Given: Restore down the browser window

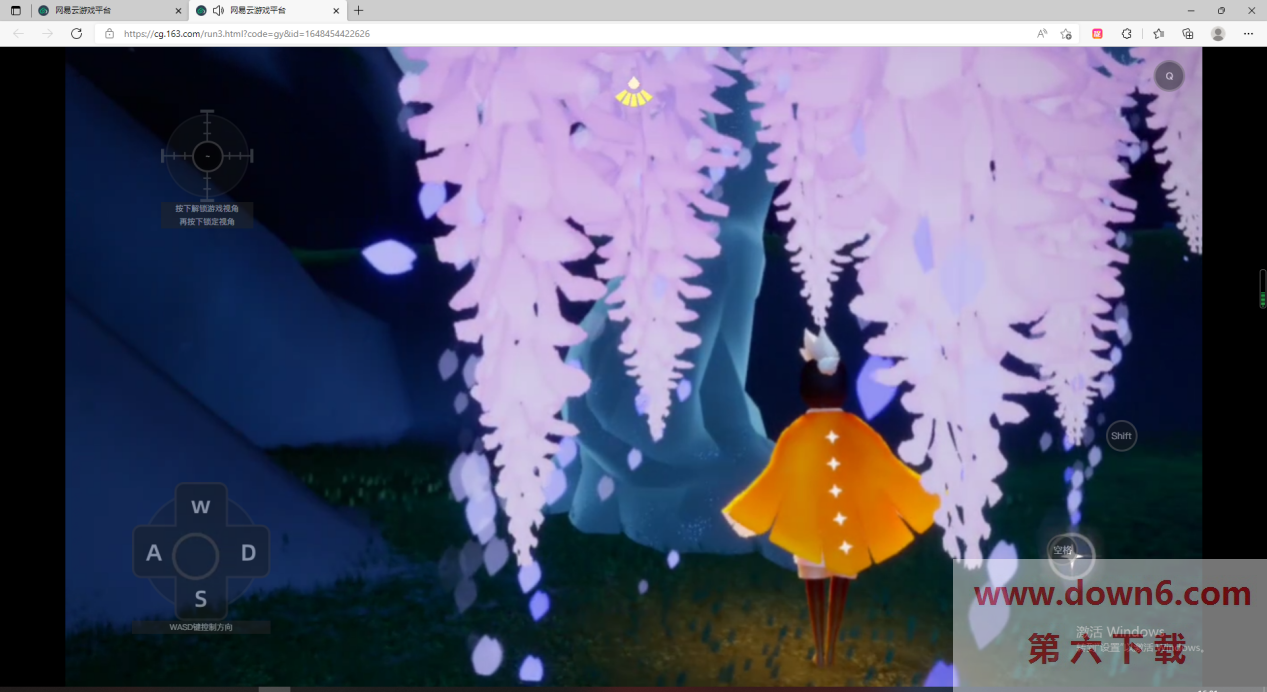Looking at the screenshot, I should click(1221, 10).
